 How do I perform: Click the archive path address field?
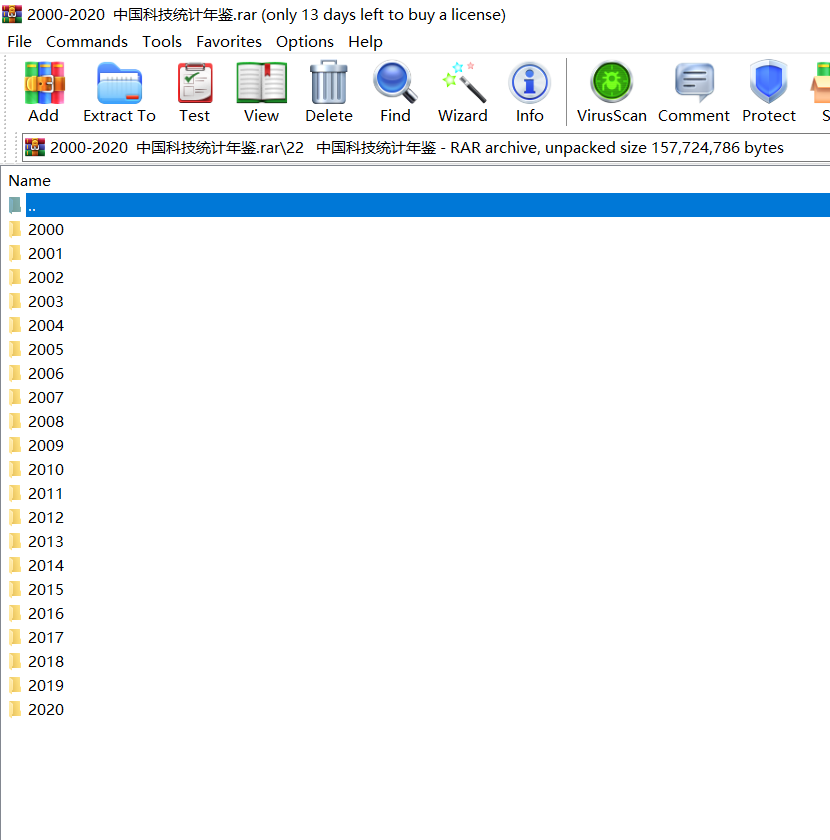pyautogui.click(x=426, y=147)
